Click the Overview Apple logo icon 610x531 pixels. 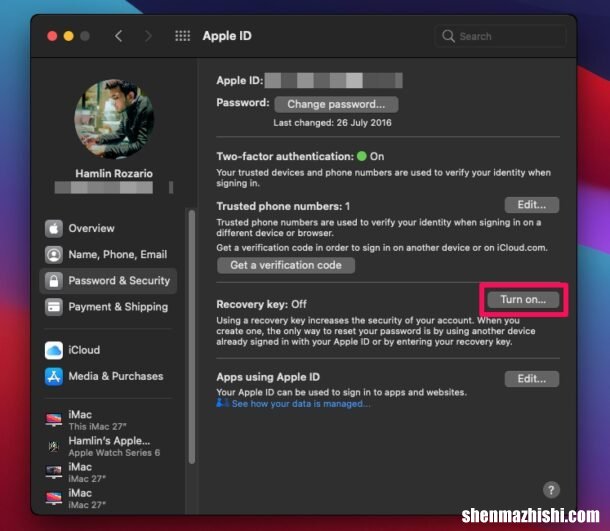54,228
